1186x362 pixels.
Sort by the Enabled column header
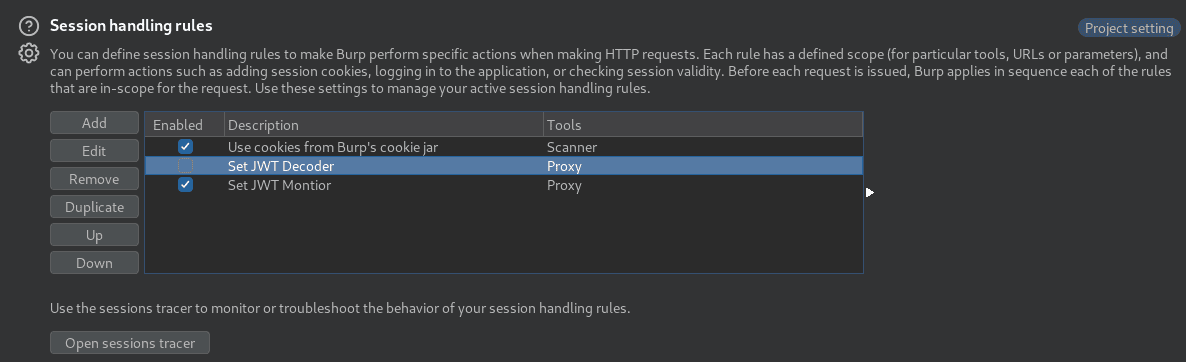[185, 125]
